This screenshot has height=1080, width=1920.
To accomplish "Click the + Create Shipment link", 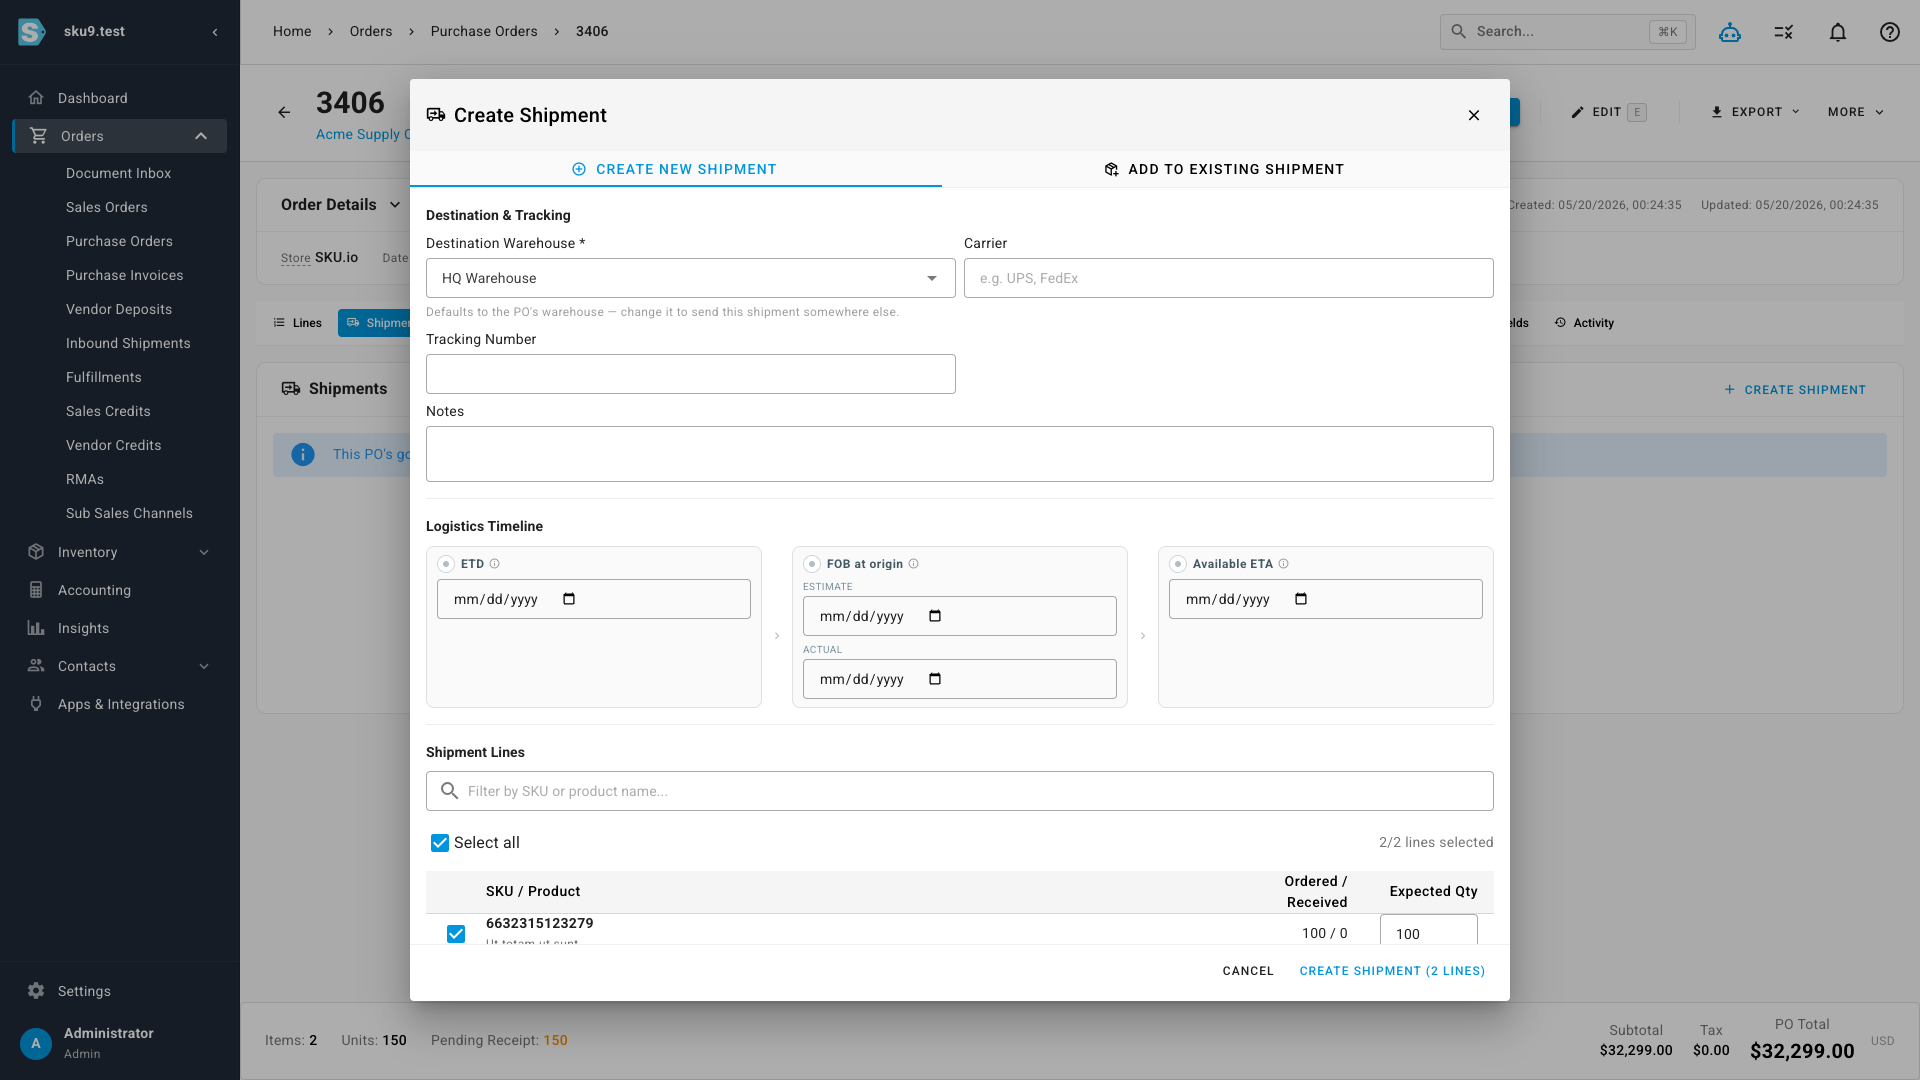I will (1795, 390).
